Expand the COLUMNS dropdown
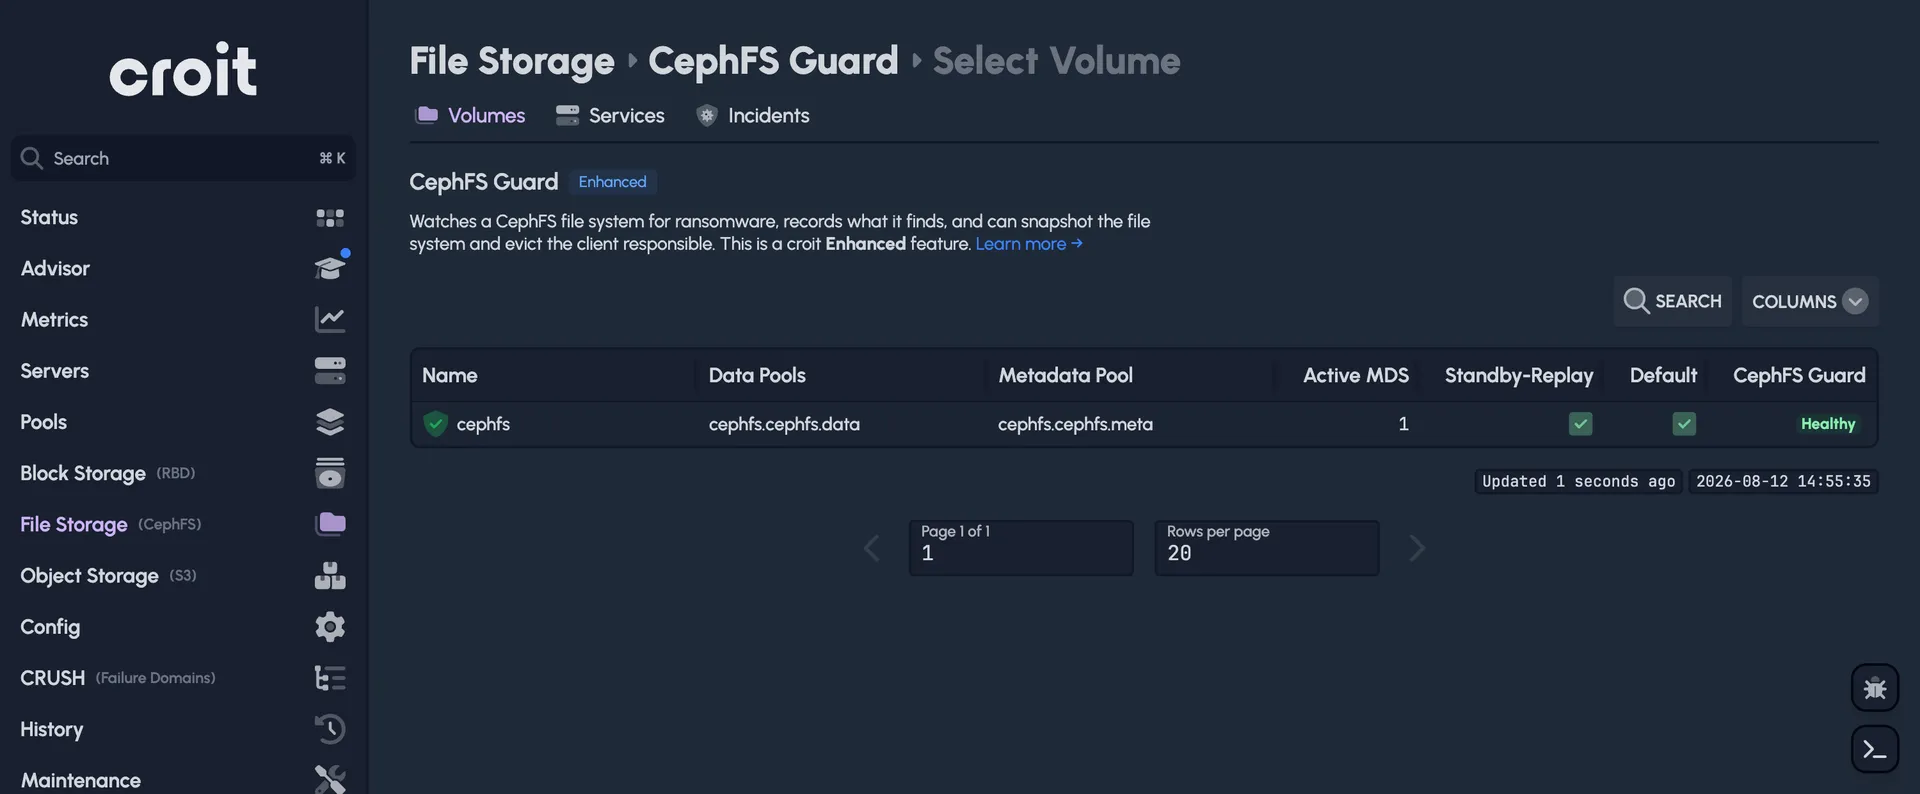The image size is (1920, 794). coord(1810,301)
